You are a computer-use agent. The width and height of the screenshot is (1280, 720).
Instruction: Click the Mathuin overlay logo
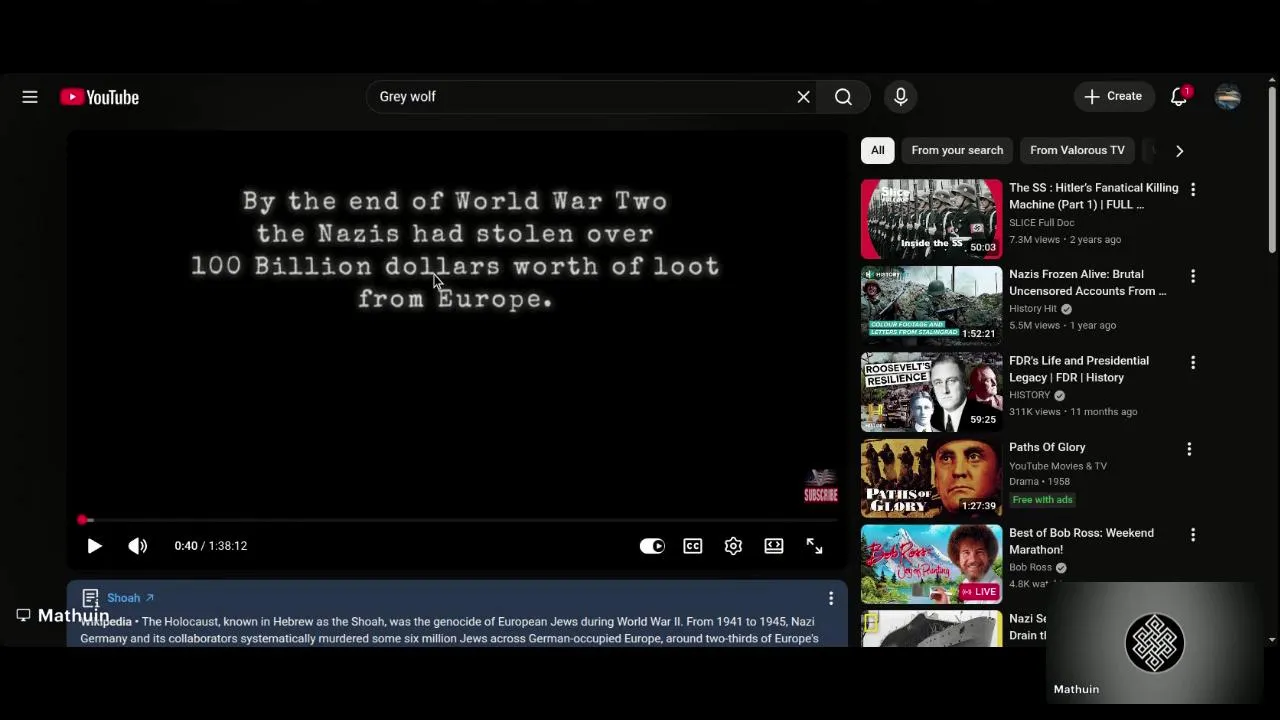pyautogui.click(x=1155, y=643)
